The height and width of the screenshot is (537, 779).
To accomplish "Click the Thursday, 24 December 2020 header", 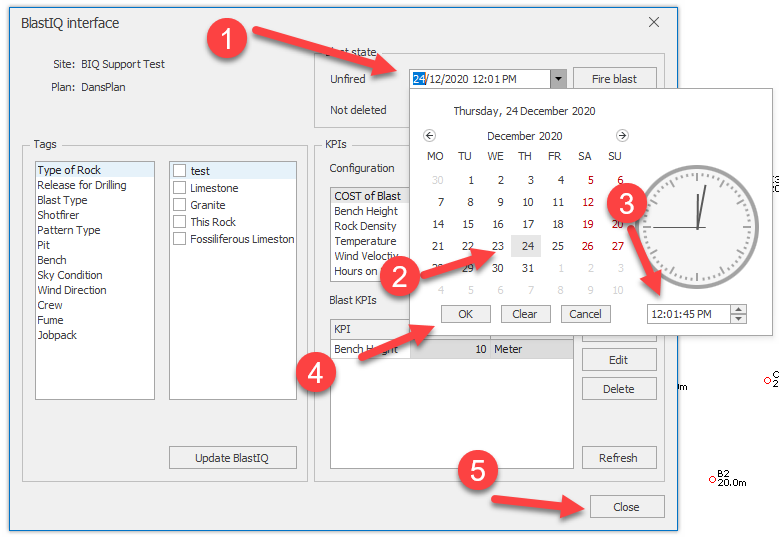I will click(524, 111).
